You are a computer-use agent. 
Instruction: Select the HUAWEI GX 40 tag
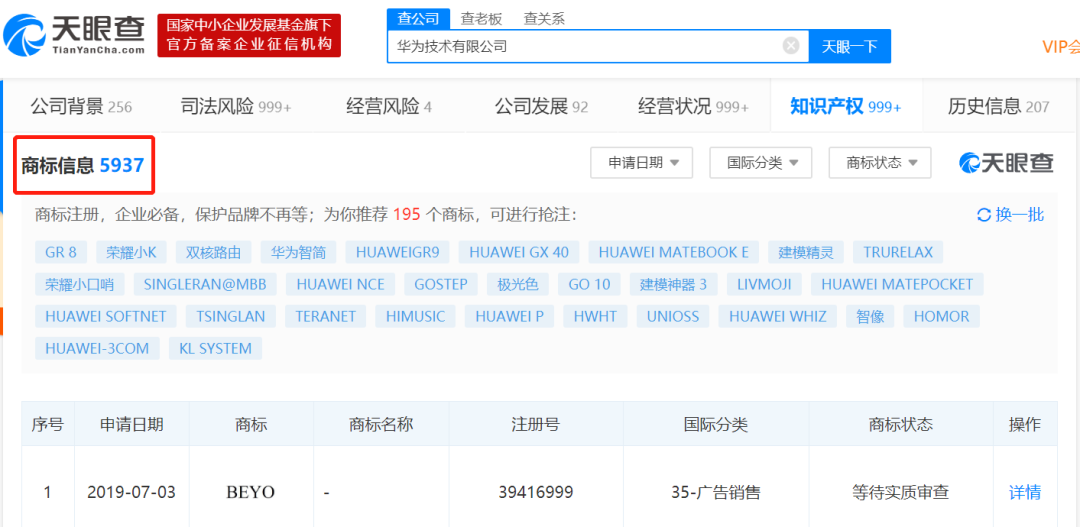519,252
